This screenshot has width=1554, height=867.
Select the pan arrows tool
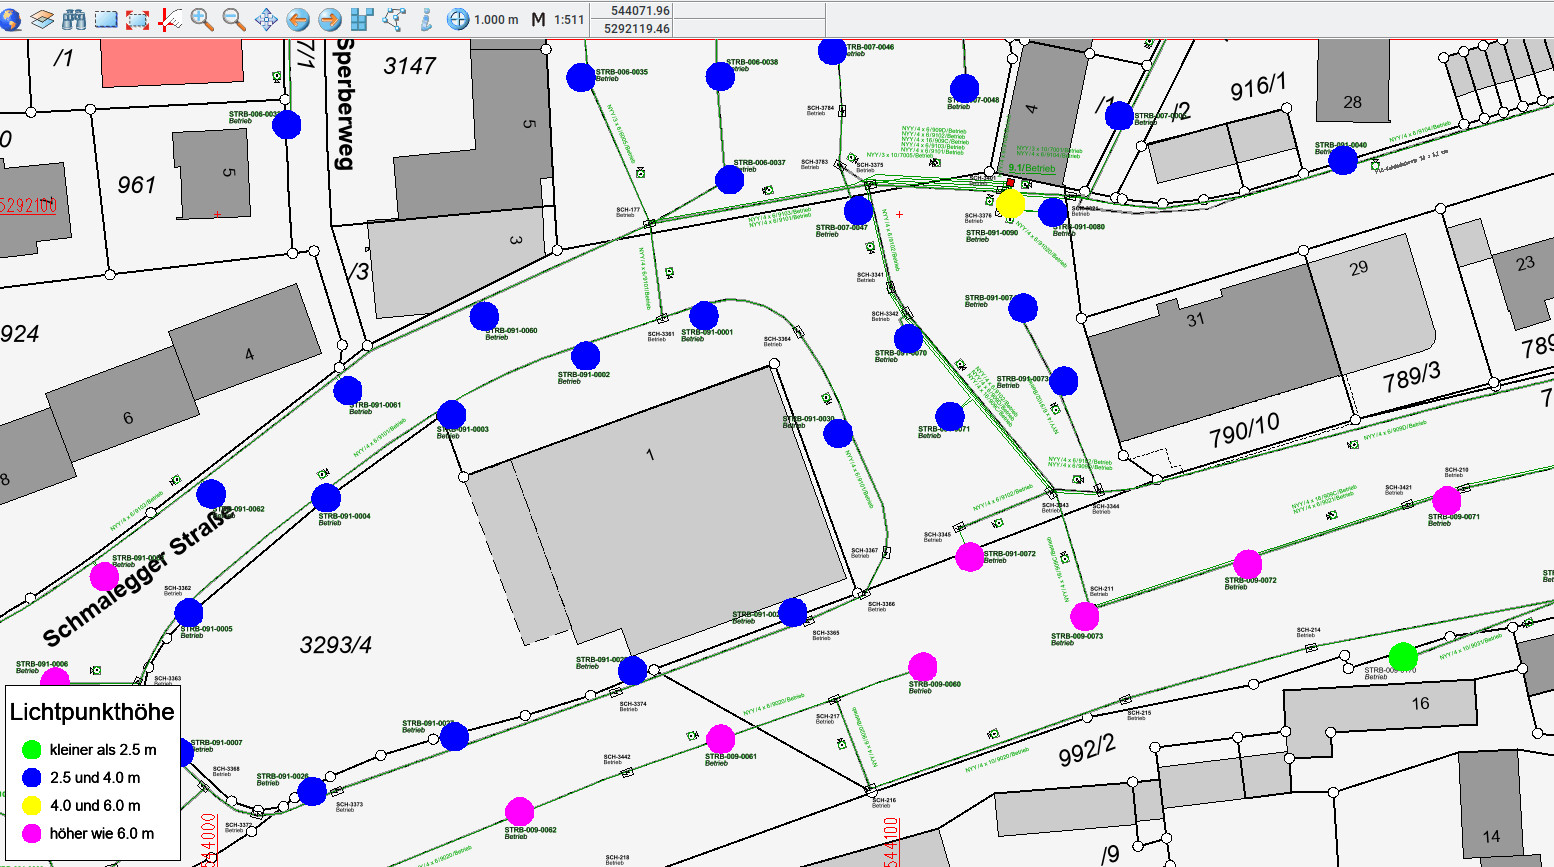266,19
